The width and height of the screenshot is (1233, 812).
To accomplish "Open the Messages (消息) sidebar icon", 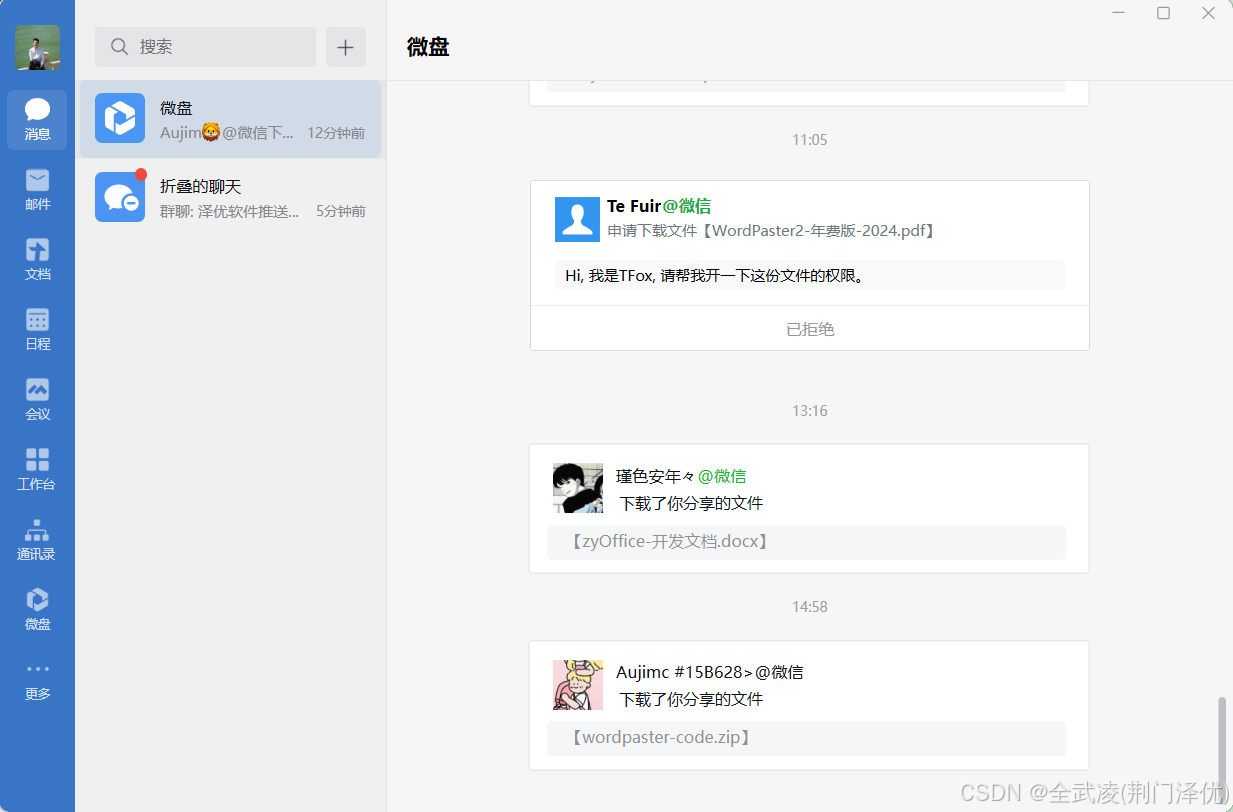I will click(x=37, y=119).
